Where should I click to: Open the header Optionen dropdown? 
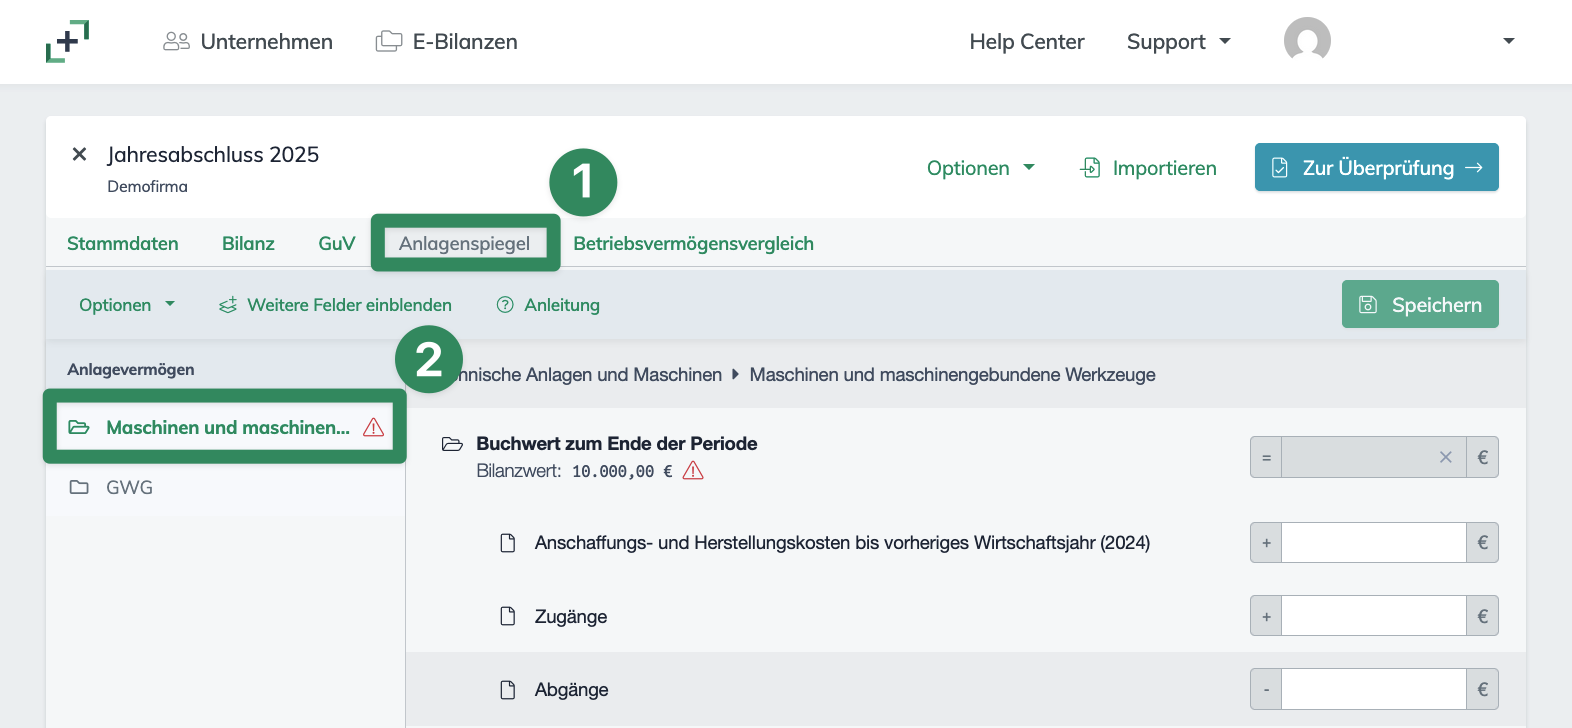(x=980, y=168)
